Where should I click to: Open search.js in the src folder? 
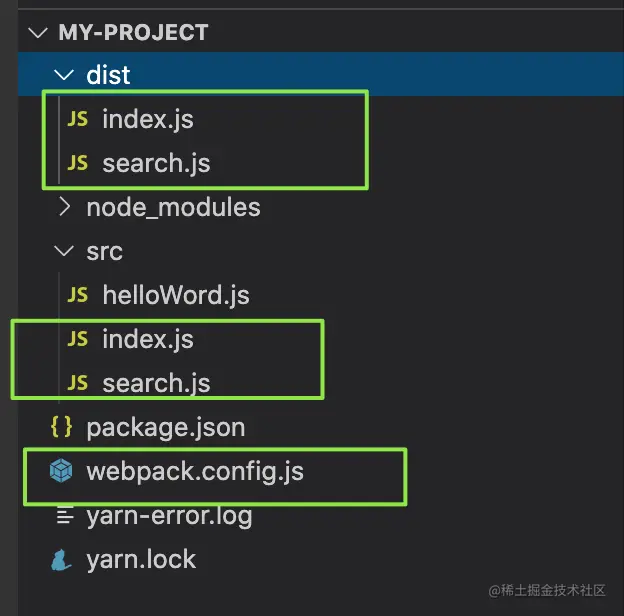(156, 383)
